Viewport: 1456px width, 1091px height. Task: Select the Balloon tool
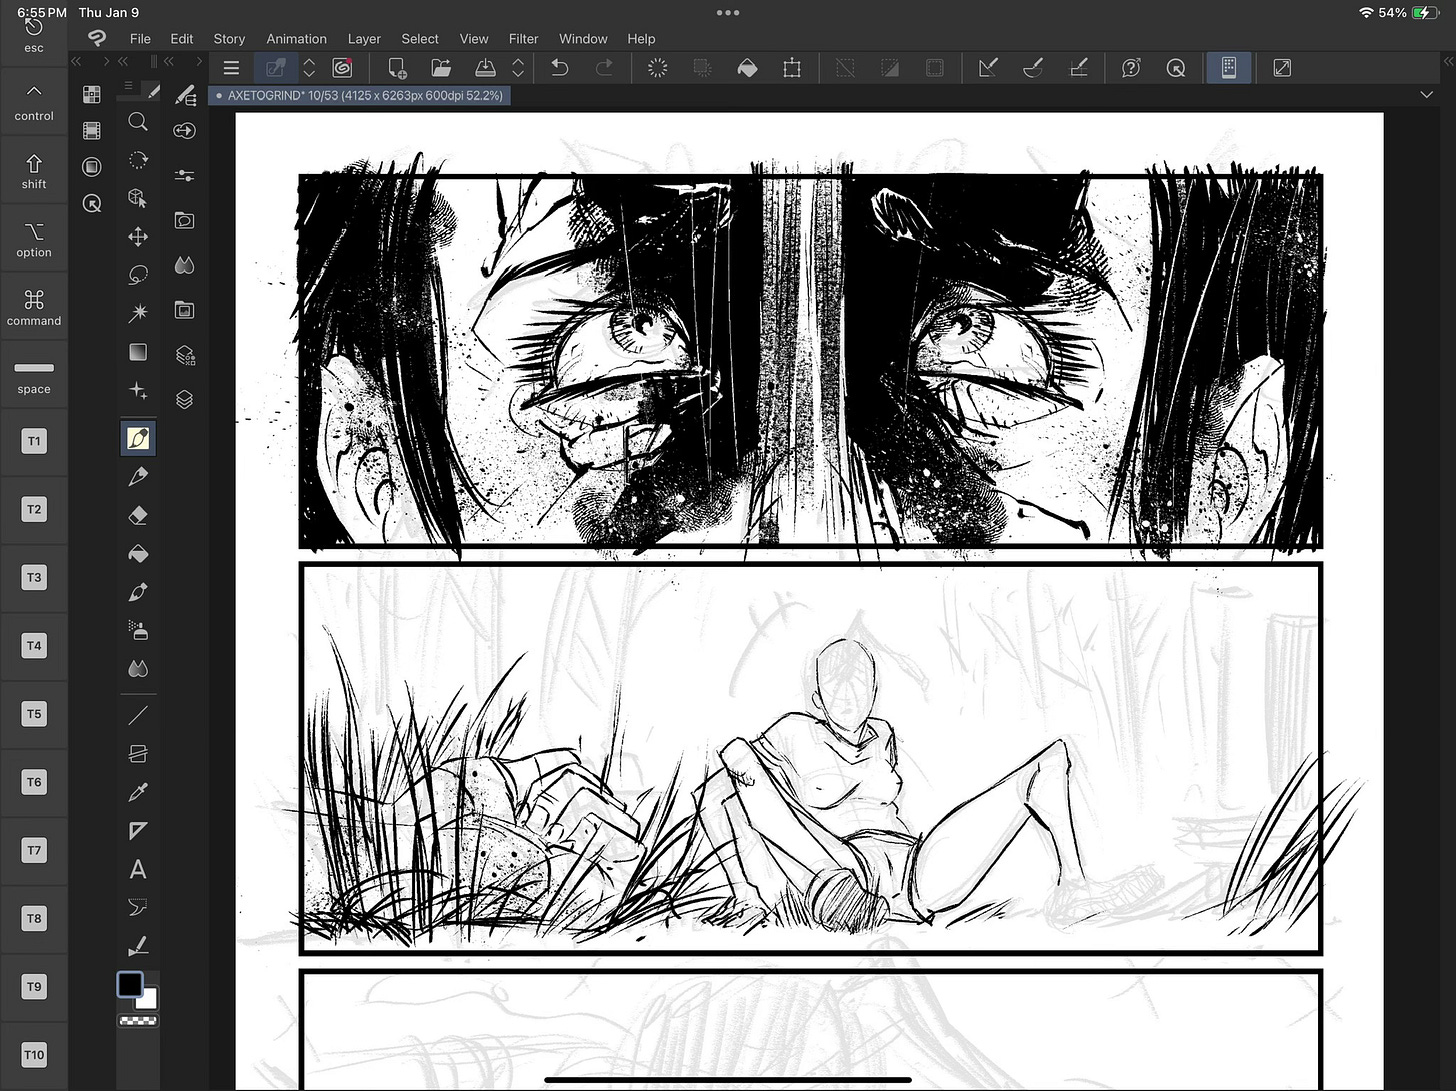point(138,908)
